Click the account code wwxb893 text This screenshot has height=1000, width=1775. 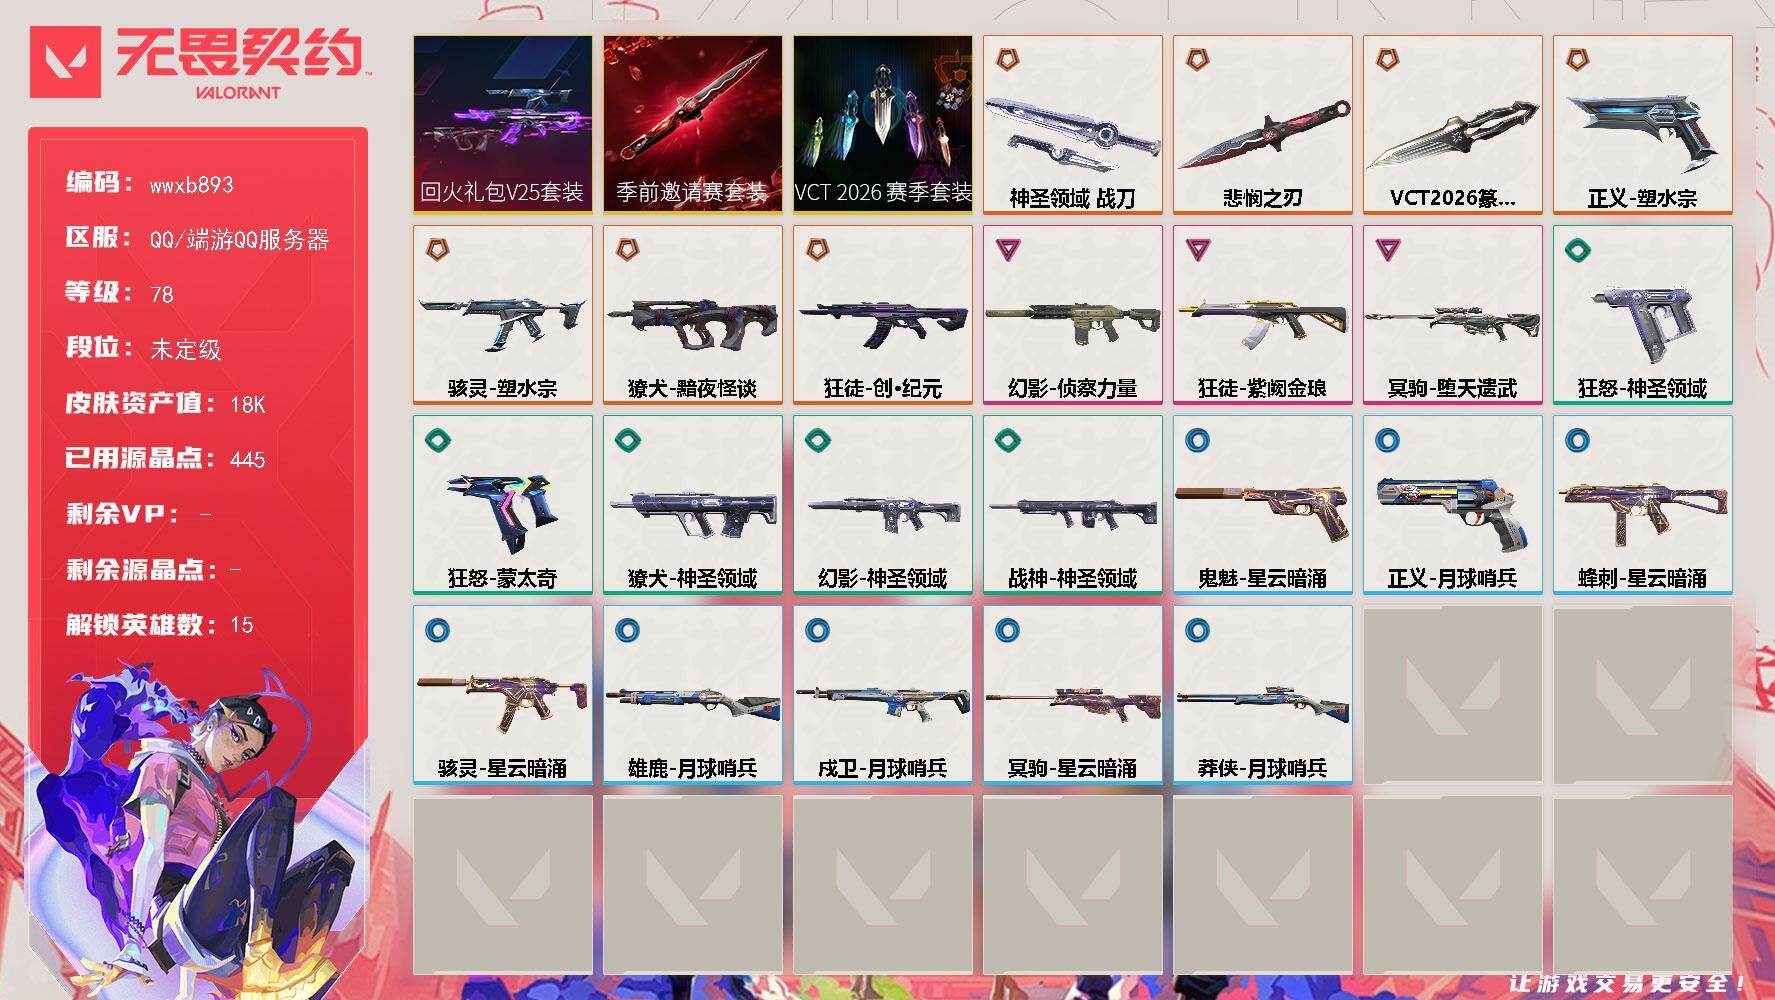(191, 185)
